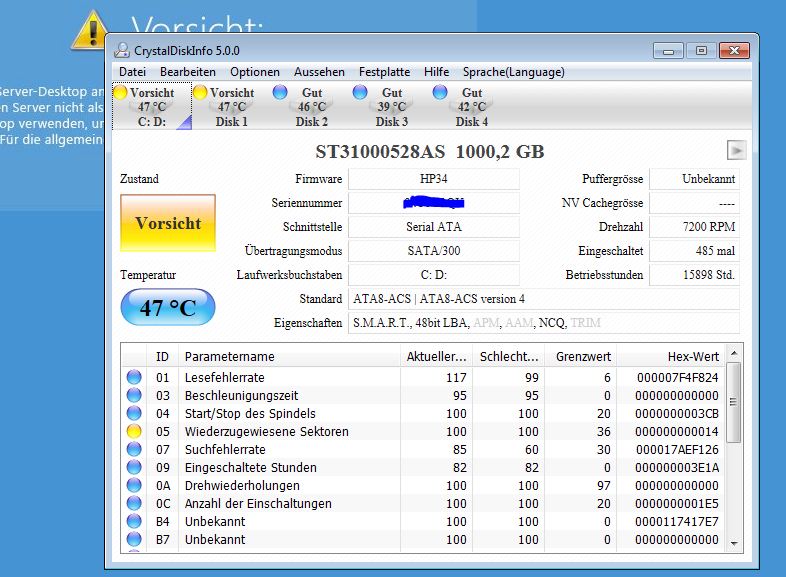Screen dimensions: 786x577
Task: Click the Aktueller column header
Action: (x=437, y=356)
